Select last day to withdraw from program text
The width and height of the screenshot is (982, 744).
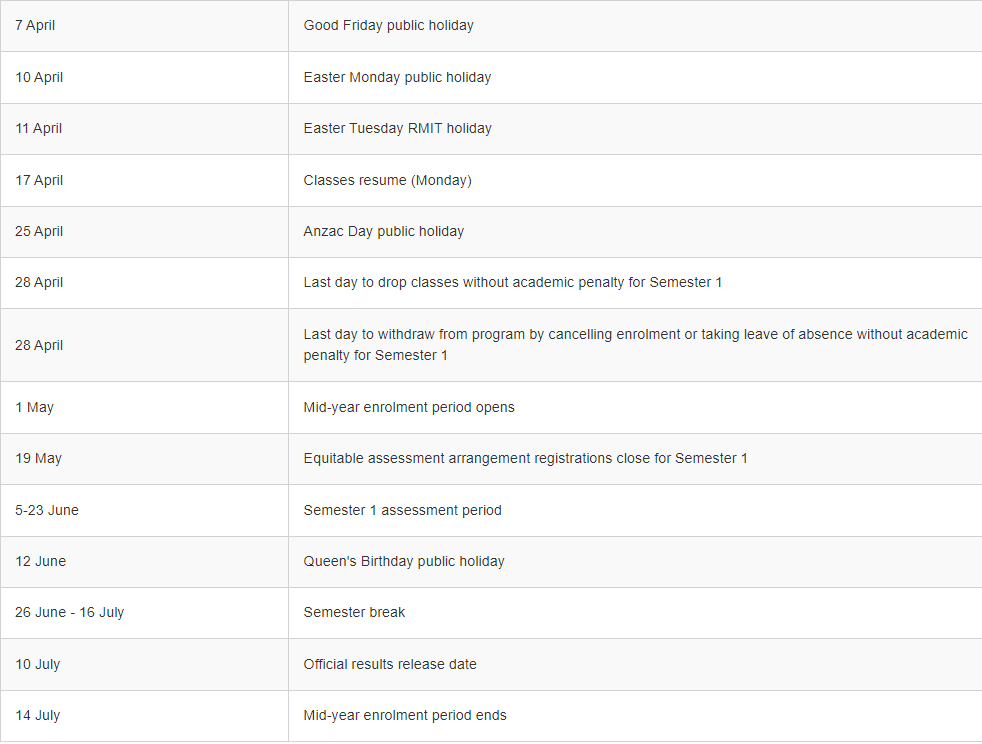pos(636,344)
